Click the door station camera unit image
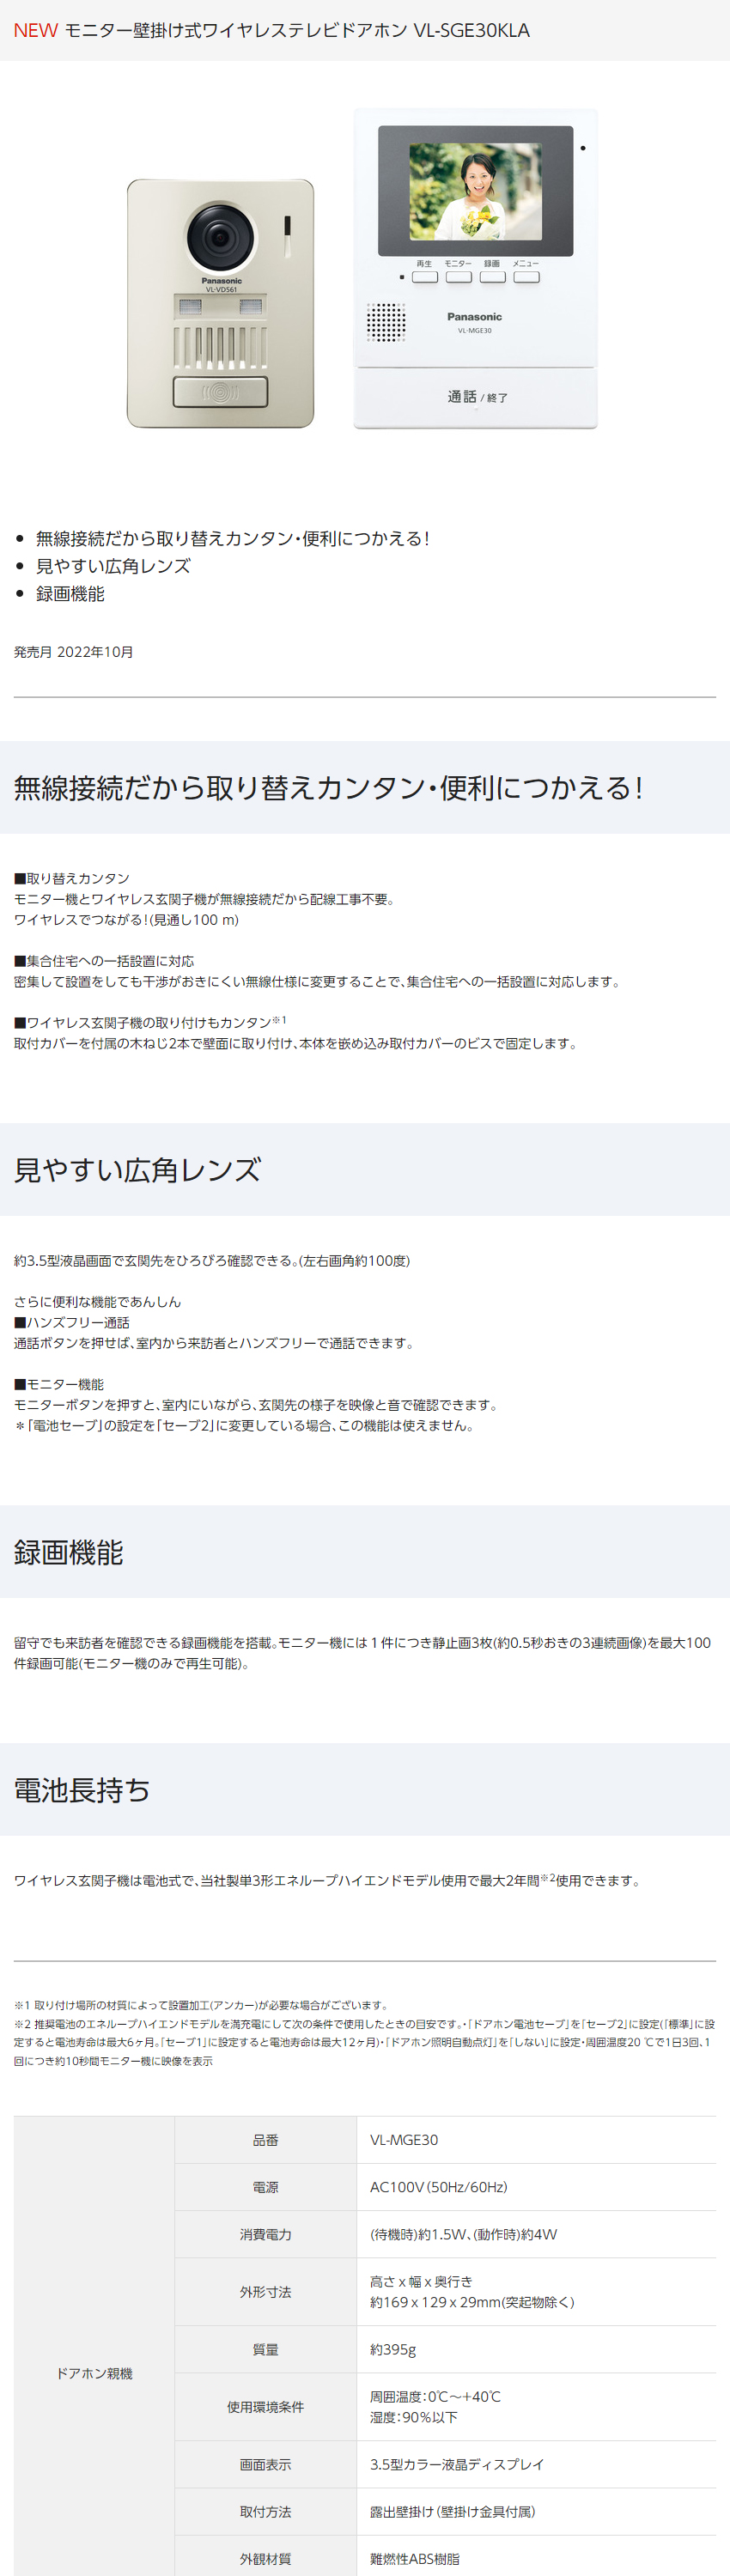The image size is (730, 2576). tap(220, 304)
